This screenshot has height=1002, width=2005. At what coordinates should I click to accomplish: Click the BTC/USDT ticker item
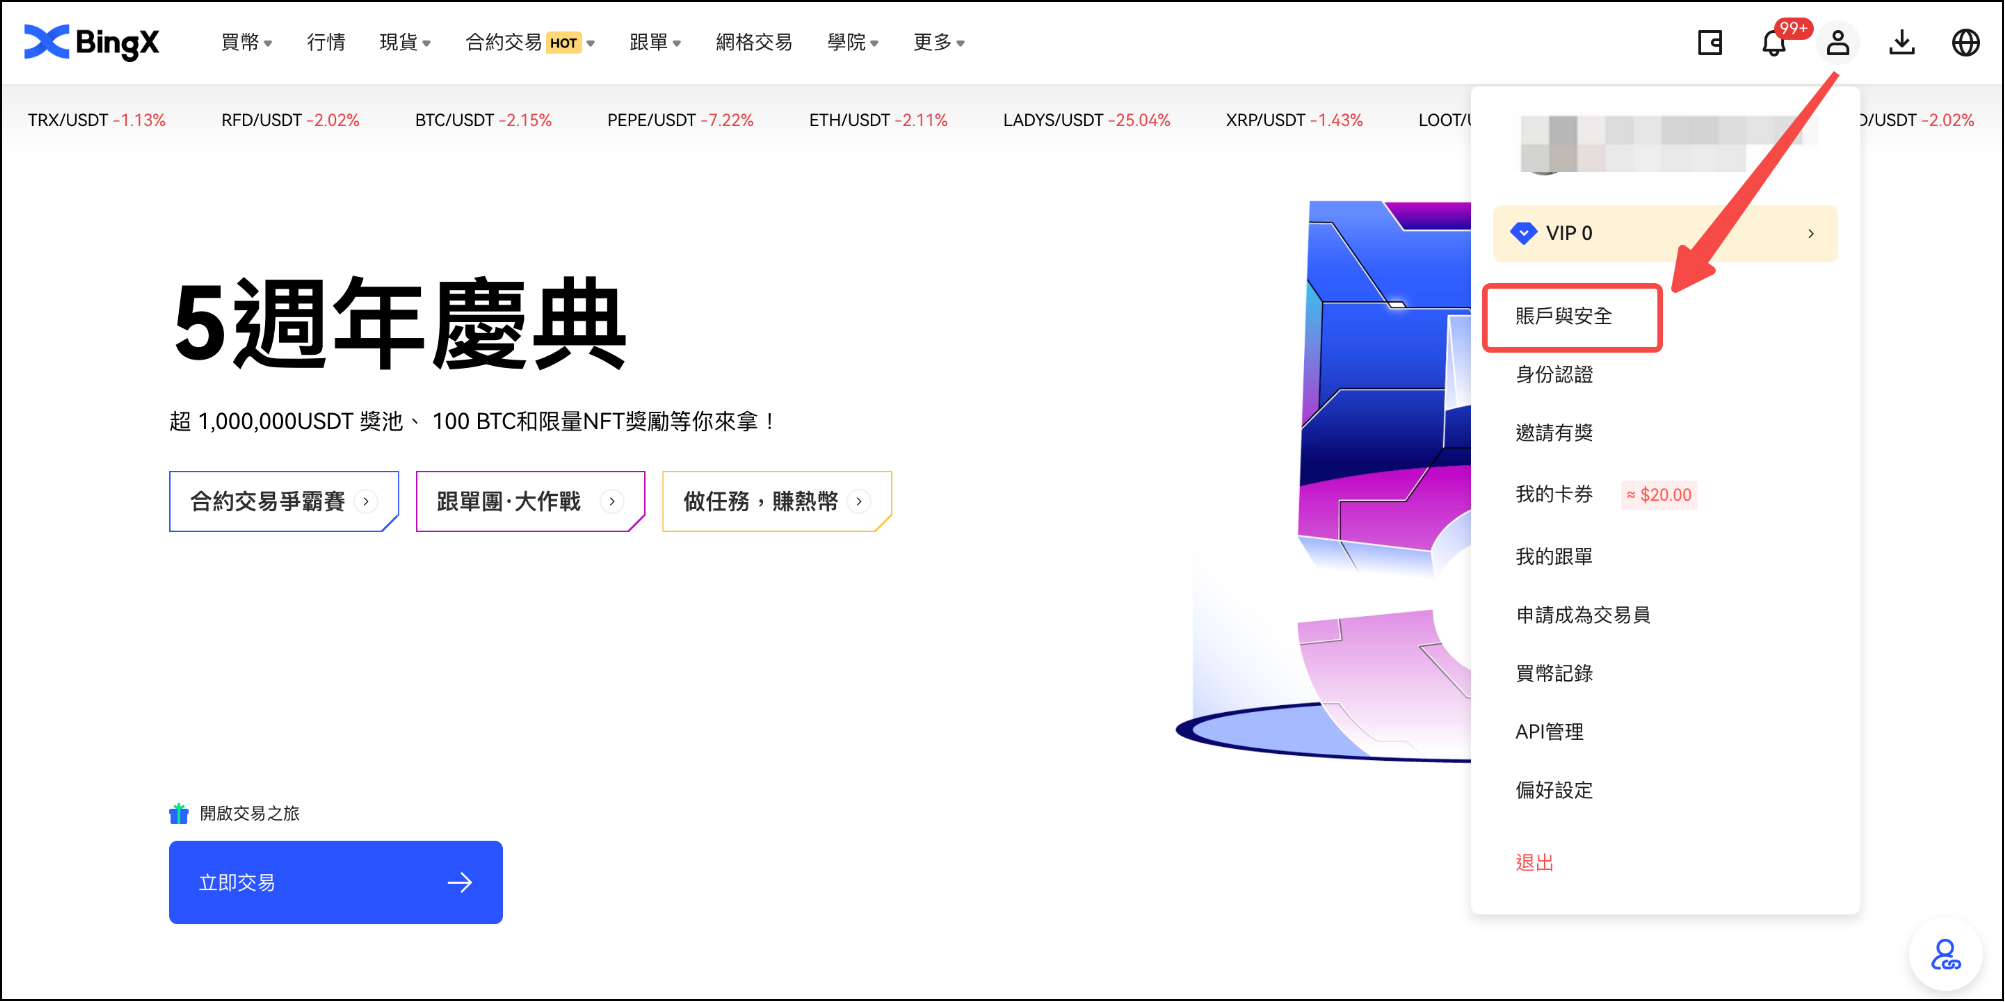click(483, 120)
